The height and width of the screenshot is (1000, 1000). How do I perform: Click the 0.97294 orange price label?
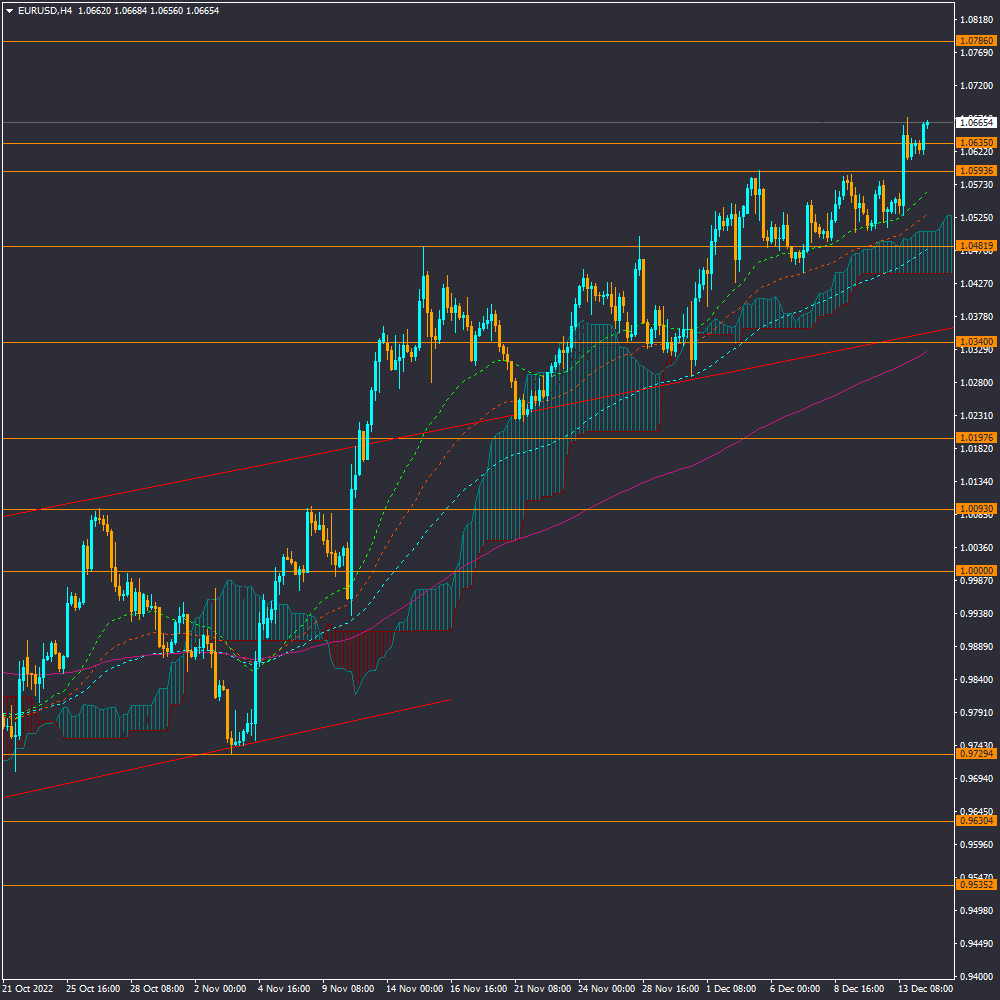click(976, 754)
